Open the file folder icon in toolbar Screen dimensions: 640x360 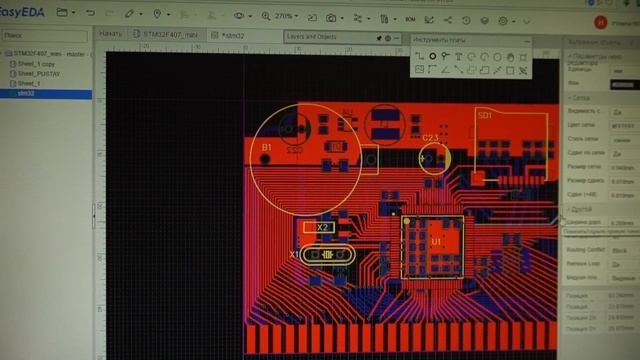[62, 13]
